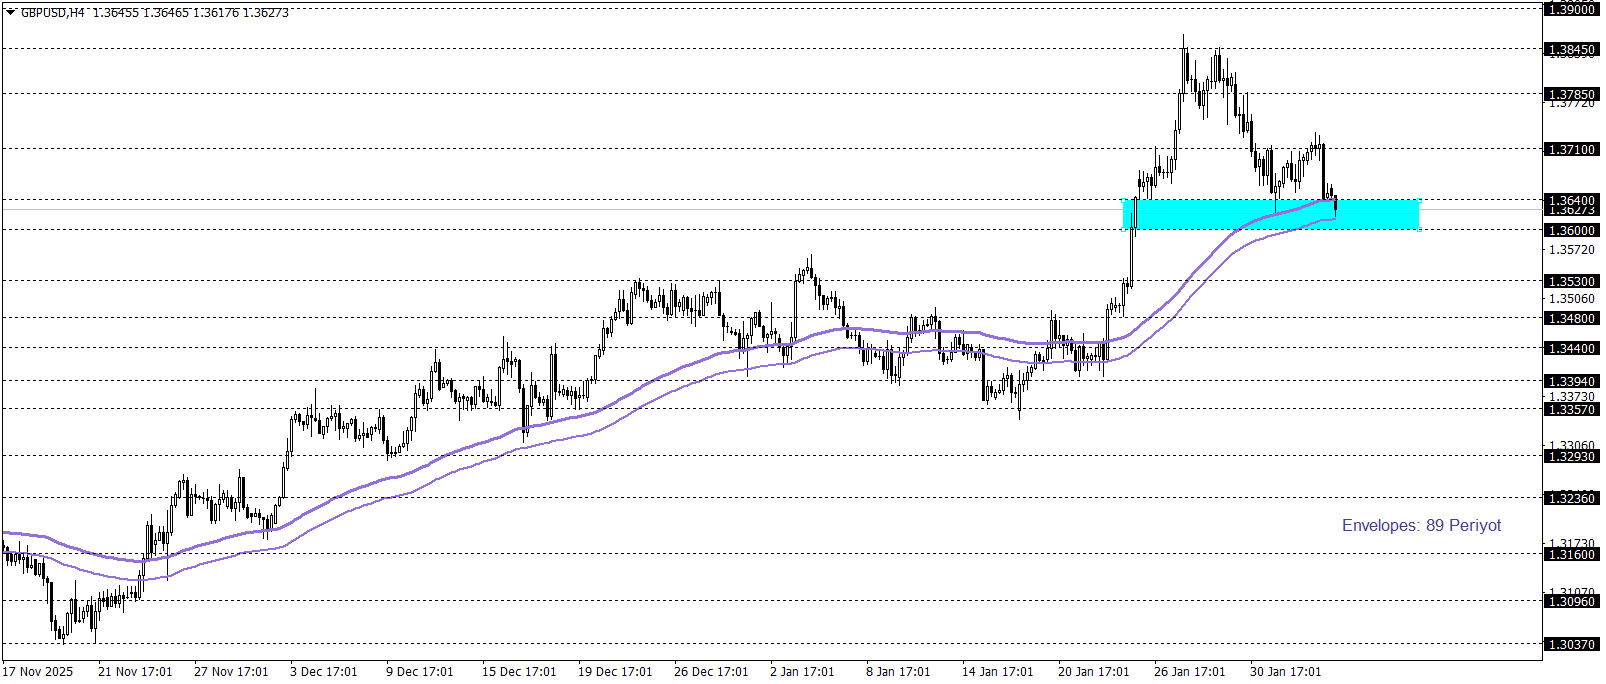Click the '14 Jan 17:01' time label

click(998, 671)
